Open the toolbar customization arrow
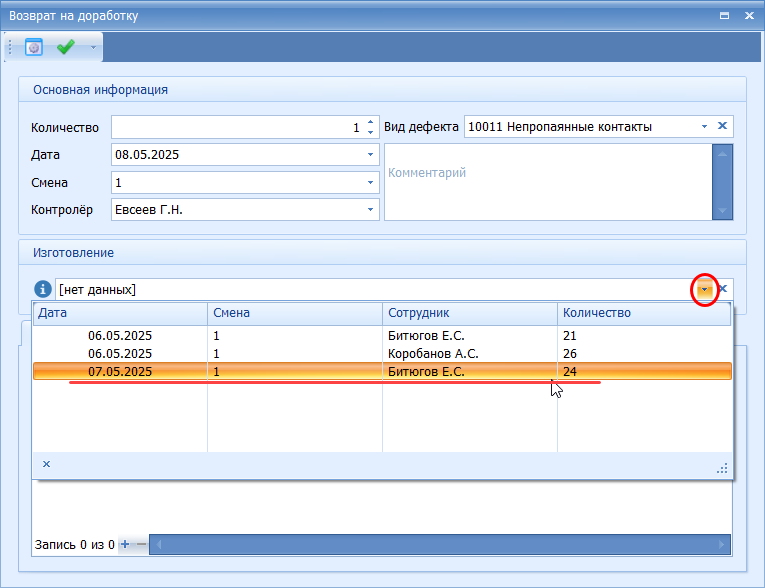This screenshot has width=765, height=588. (x=94, y=47)
